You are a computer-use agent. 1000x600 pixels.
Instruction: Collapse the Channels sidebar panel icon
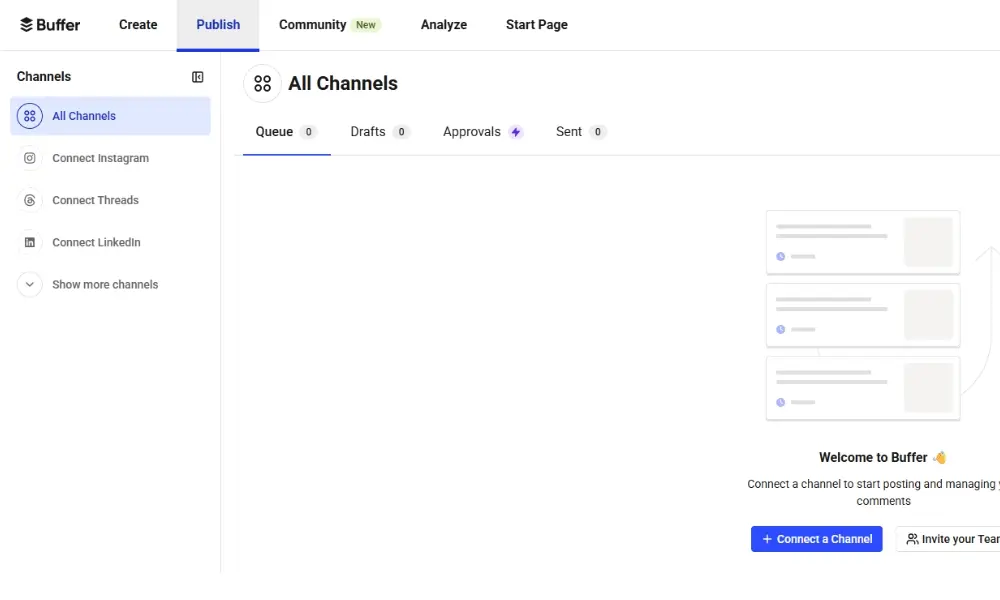[x=198, y=77]
